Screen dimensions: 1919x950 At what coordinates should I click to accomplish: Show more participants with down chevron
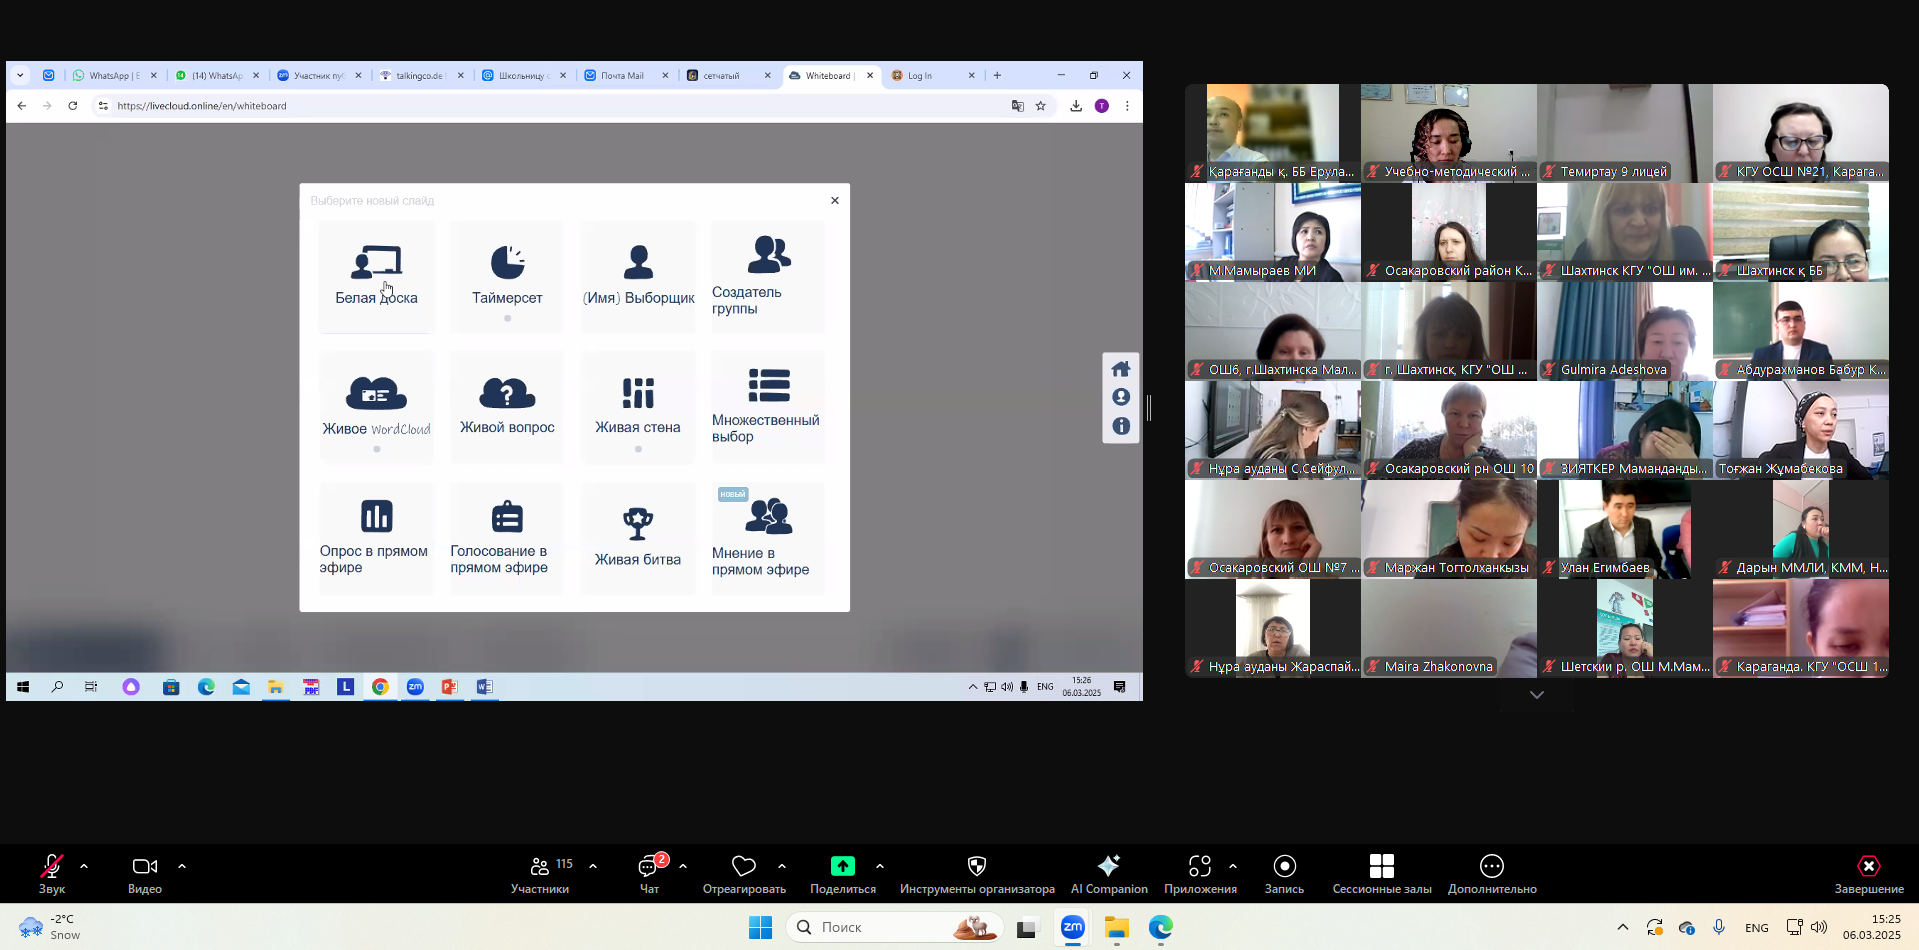pos(1536,695)
